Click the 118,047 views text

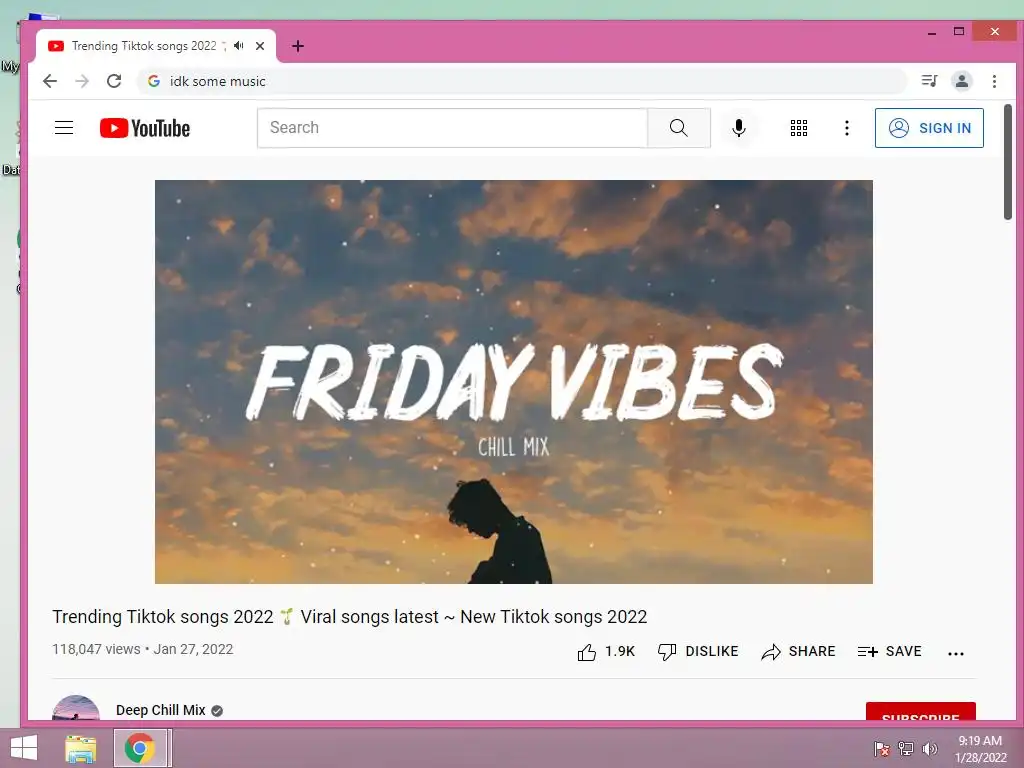tap(96, 649)
